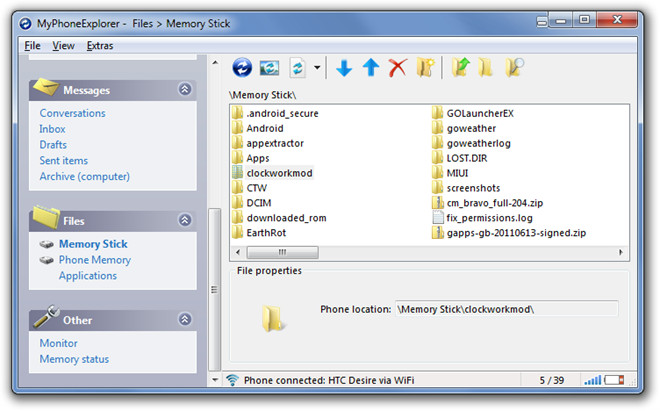Open Memory status link
This screenshot has width=660, height=411.
click(74, 359)
